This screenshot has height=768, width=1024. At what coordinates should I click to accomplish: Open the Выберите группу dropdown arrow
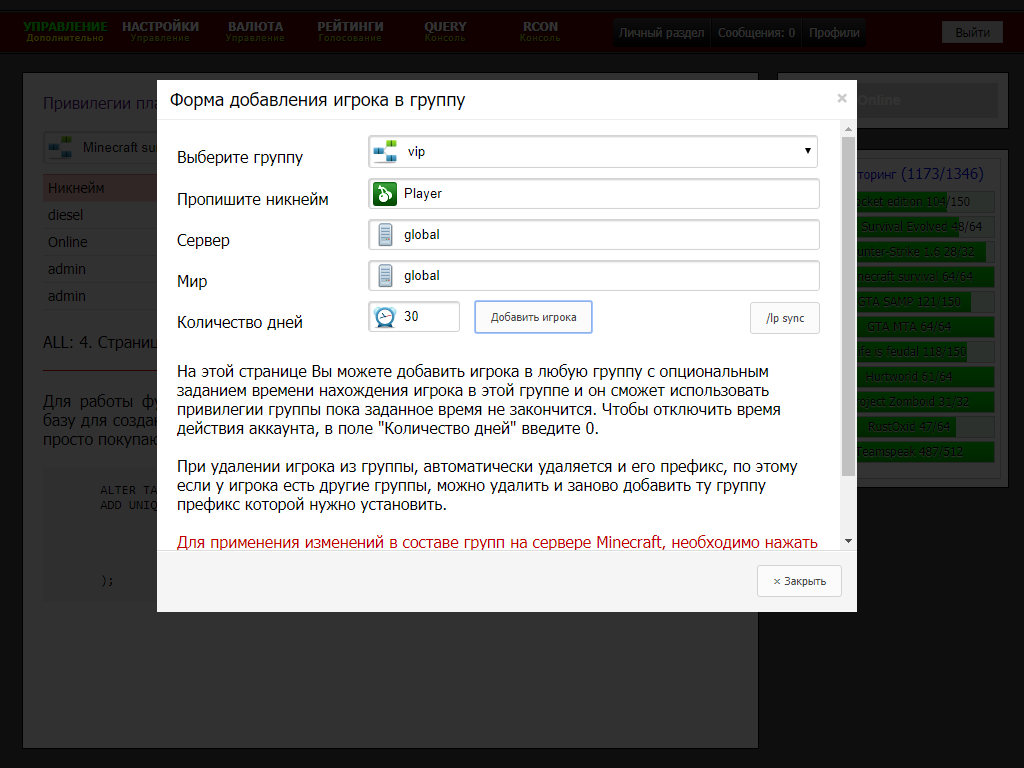click(807, 152)
